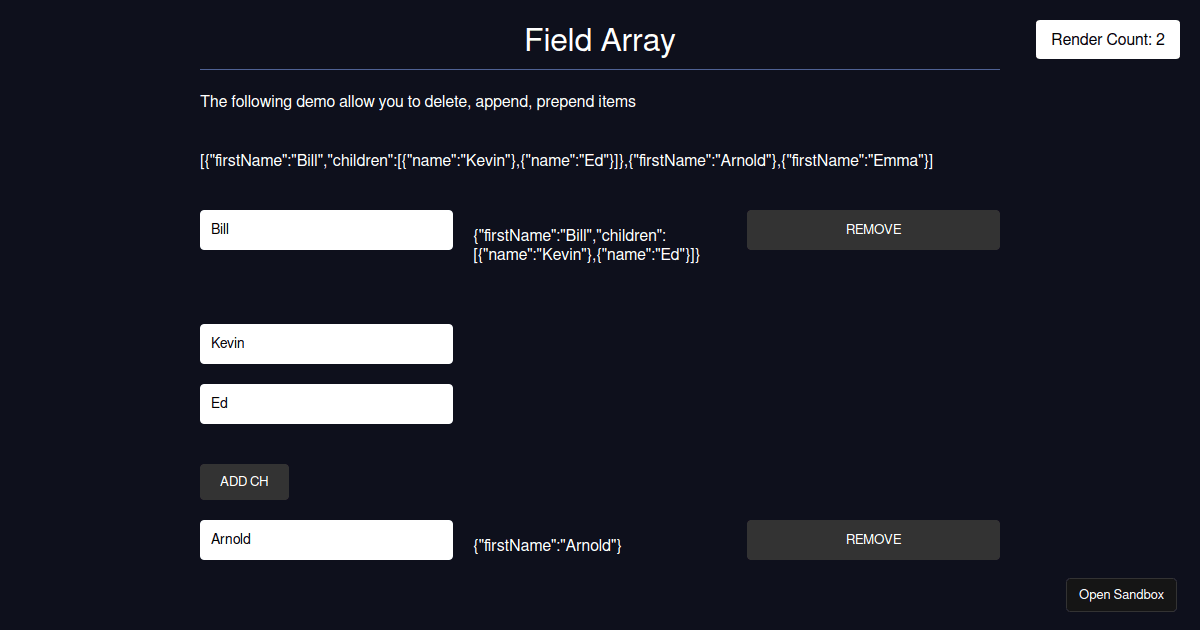Click the JSON preview beside the Bill input

click(586, 245)
